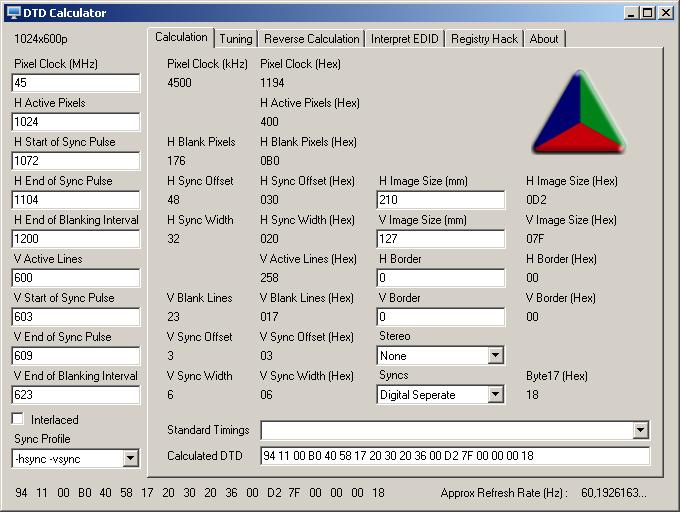Select the H Image Size (mm) field
The image size is (680, 512).
[440, 200]
